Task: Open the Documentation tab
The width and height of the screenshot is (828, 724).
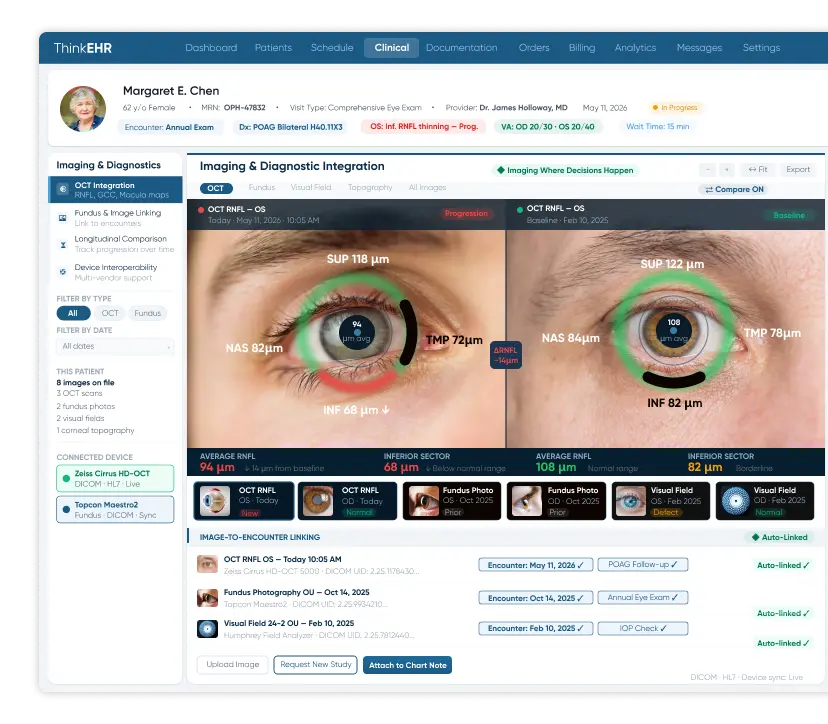Action: [462, 48]
